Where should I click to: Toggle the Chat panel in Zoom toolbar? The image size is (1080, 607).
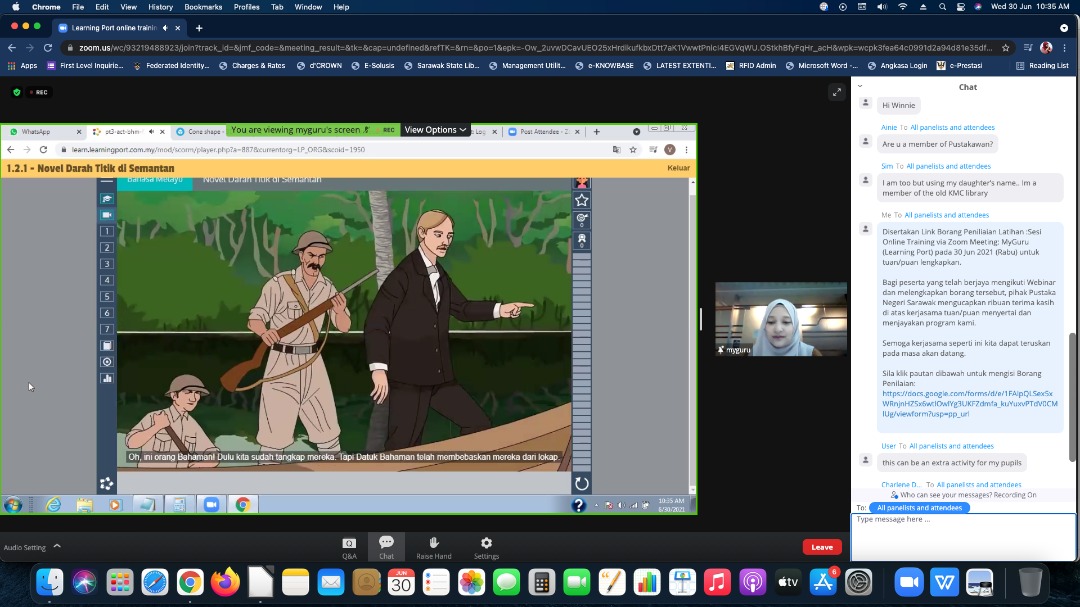click(386, 548)
